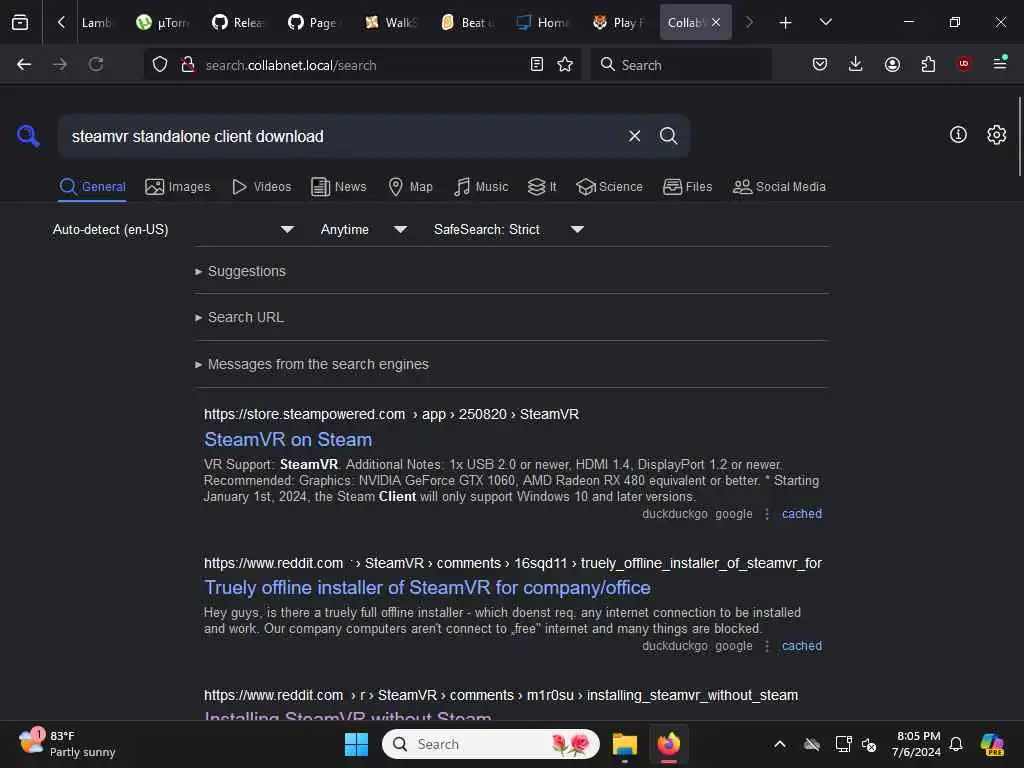This screenshot has width=1024, height=768.
Task: Open Pocket save icon
Action: click(820, 64)
